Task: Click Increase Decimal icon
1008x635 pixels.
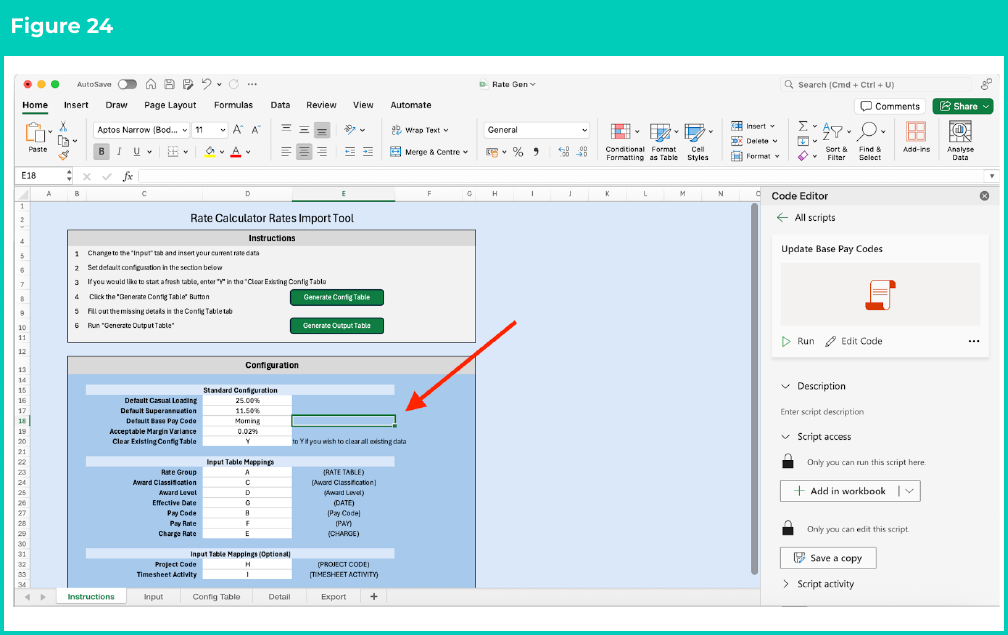Action: pos(564,152)
